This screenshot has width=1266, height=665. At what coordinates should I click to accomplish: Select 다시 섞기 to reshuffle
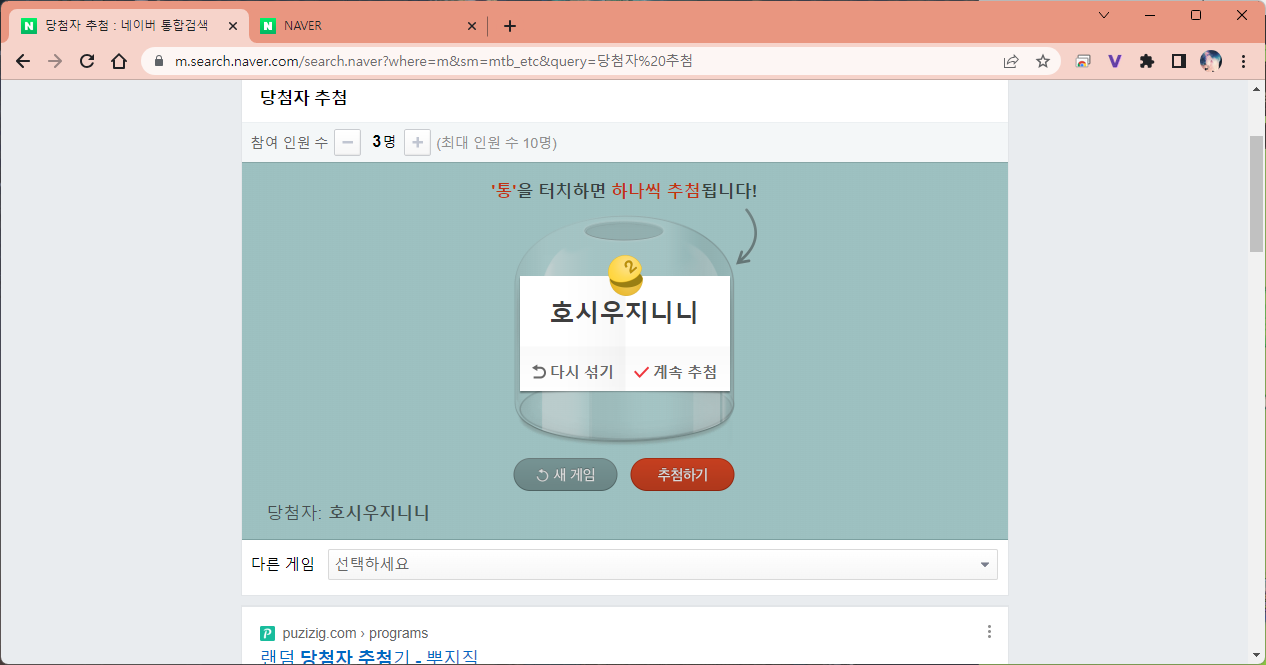point(572,372)
